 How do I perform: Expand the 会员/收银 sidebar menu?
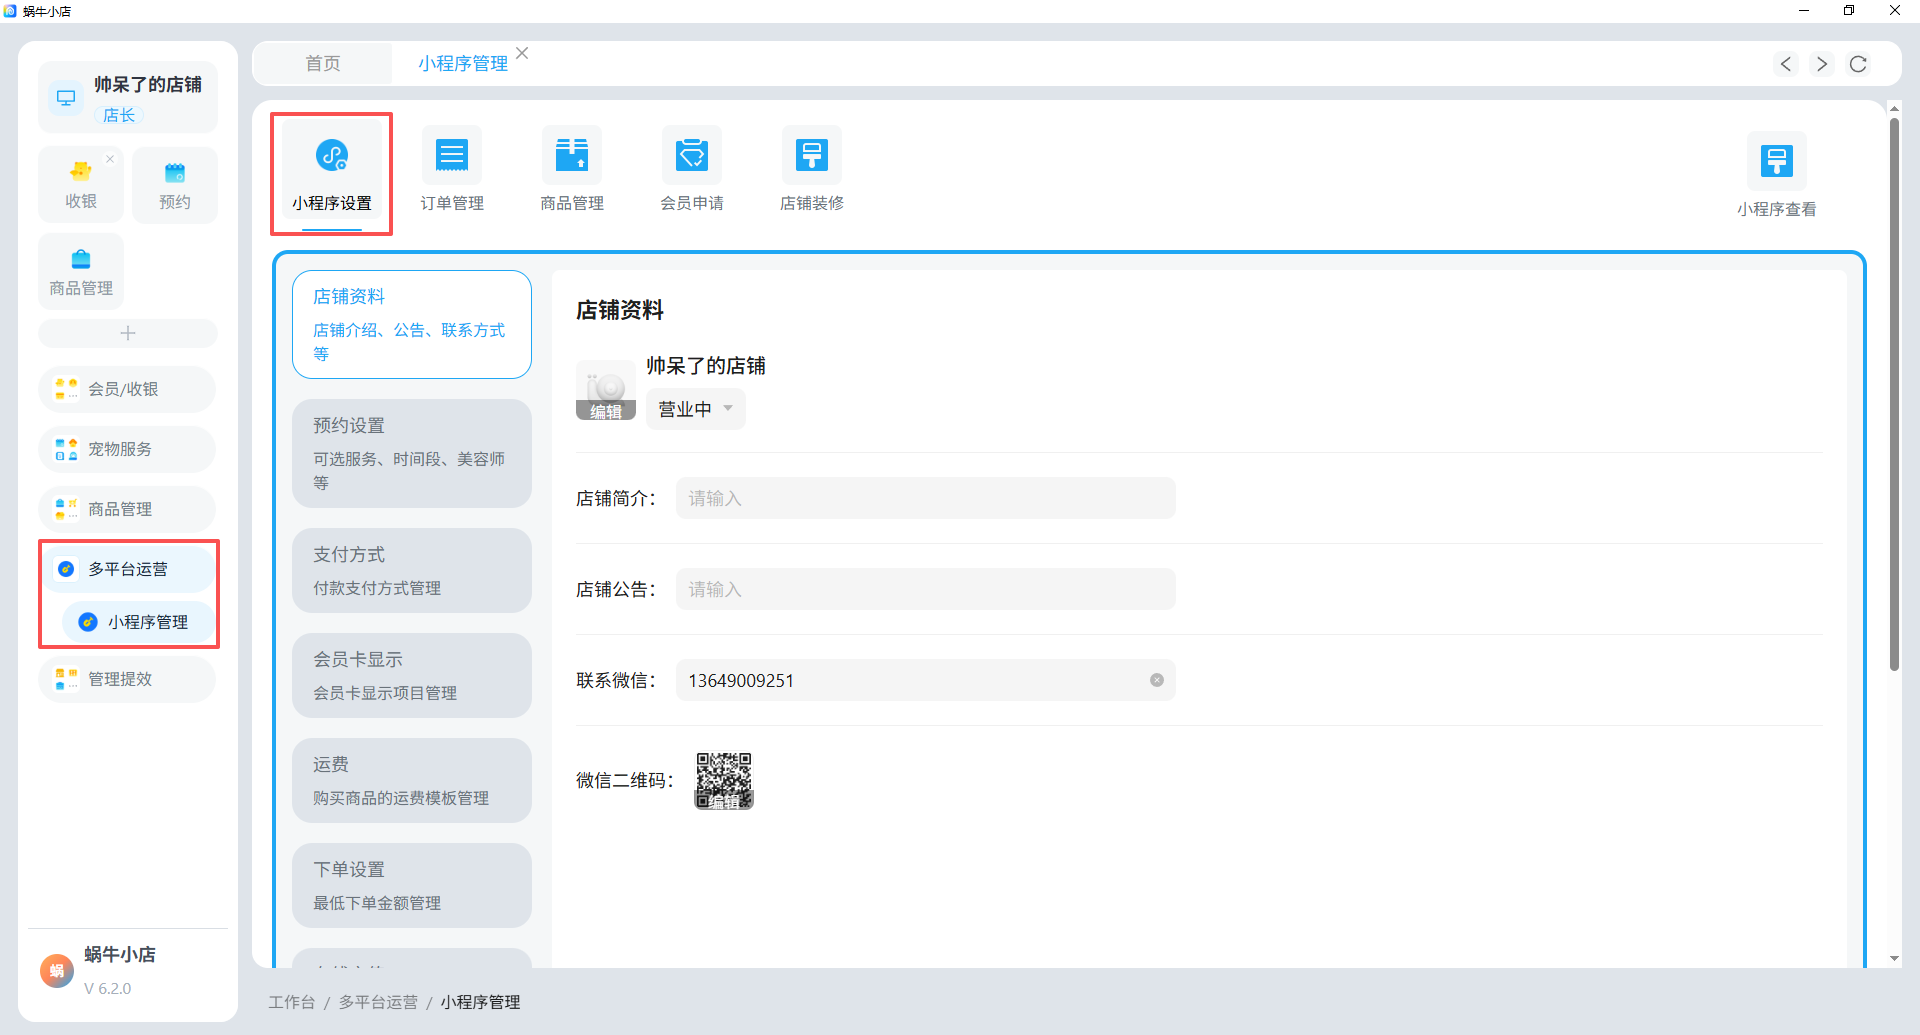(128, 389)
